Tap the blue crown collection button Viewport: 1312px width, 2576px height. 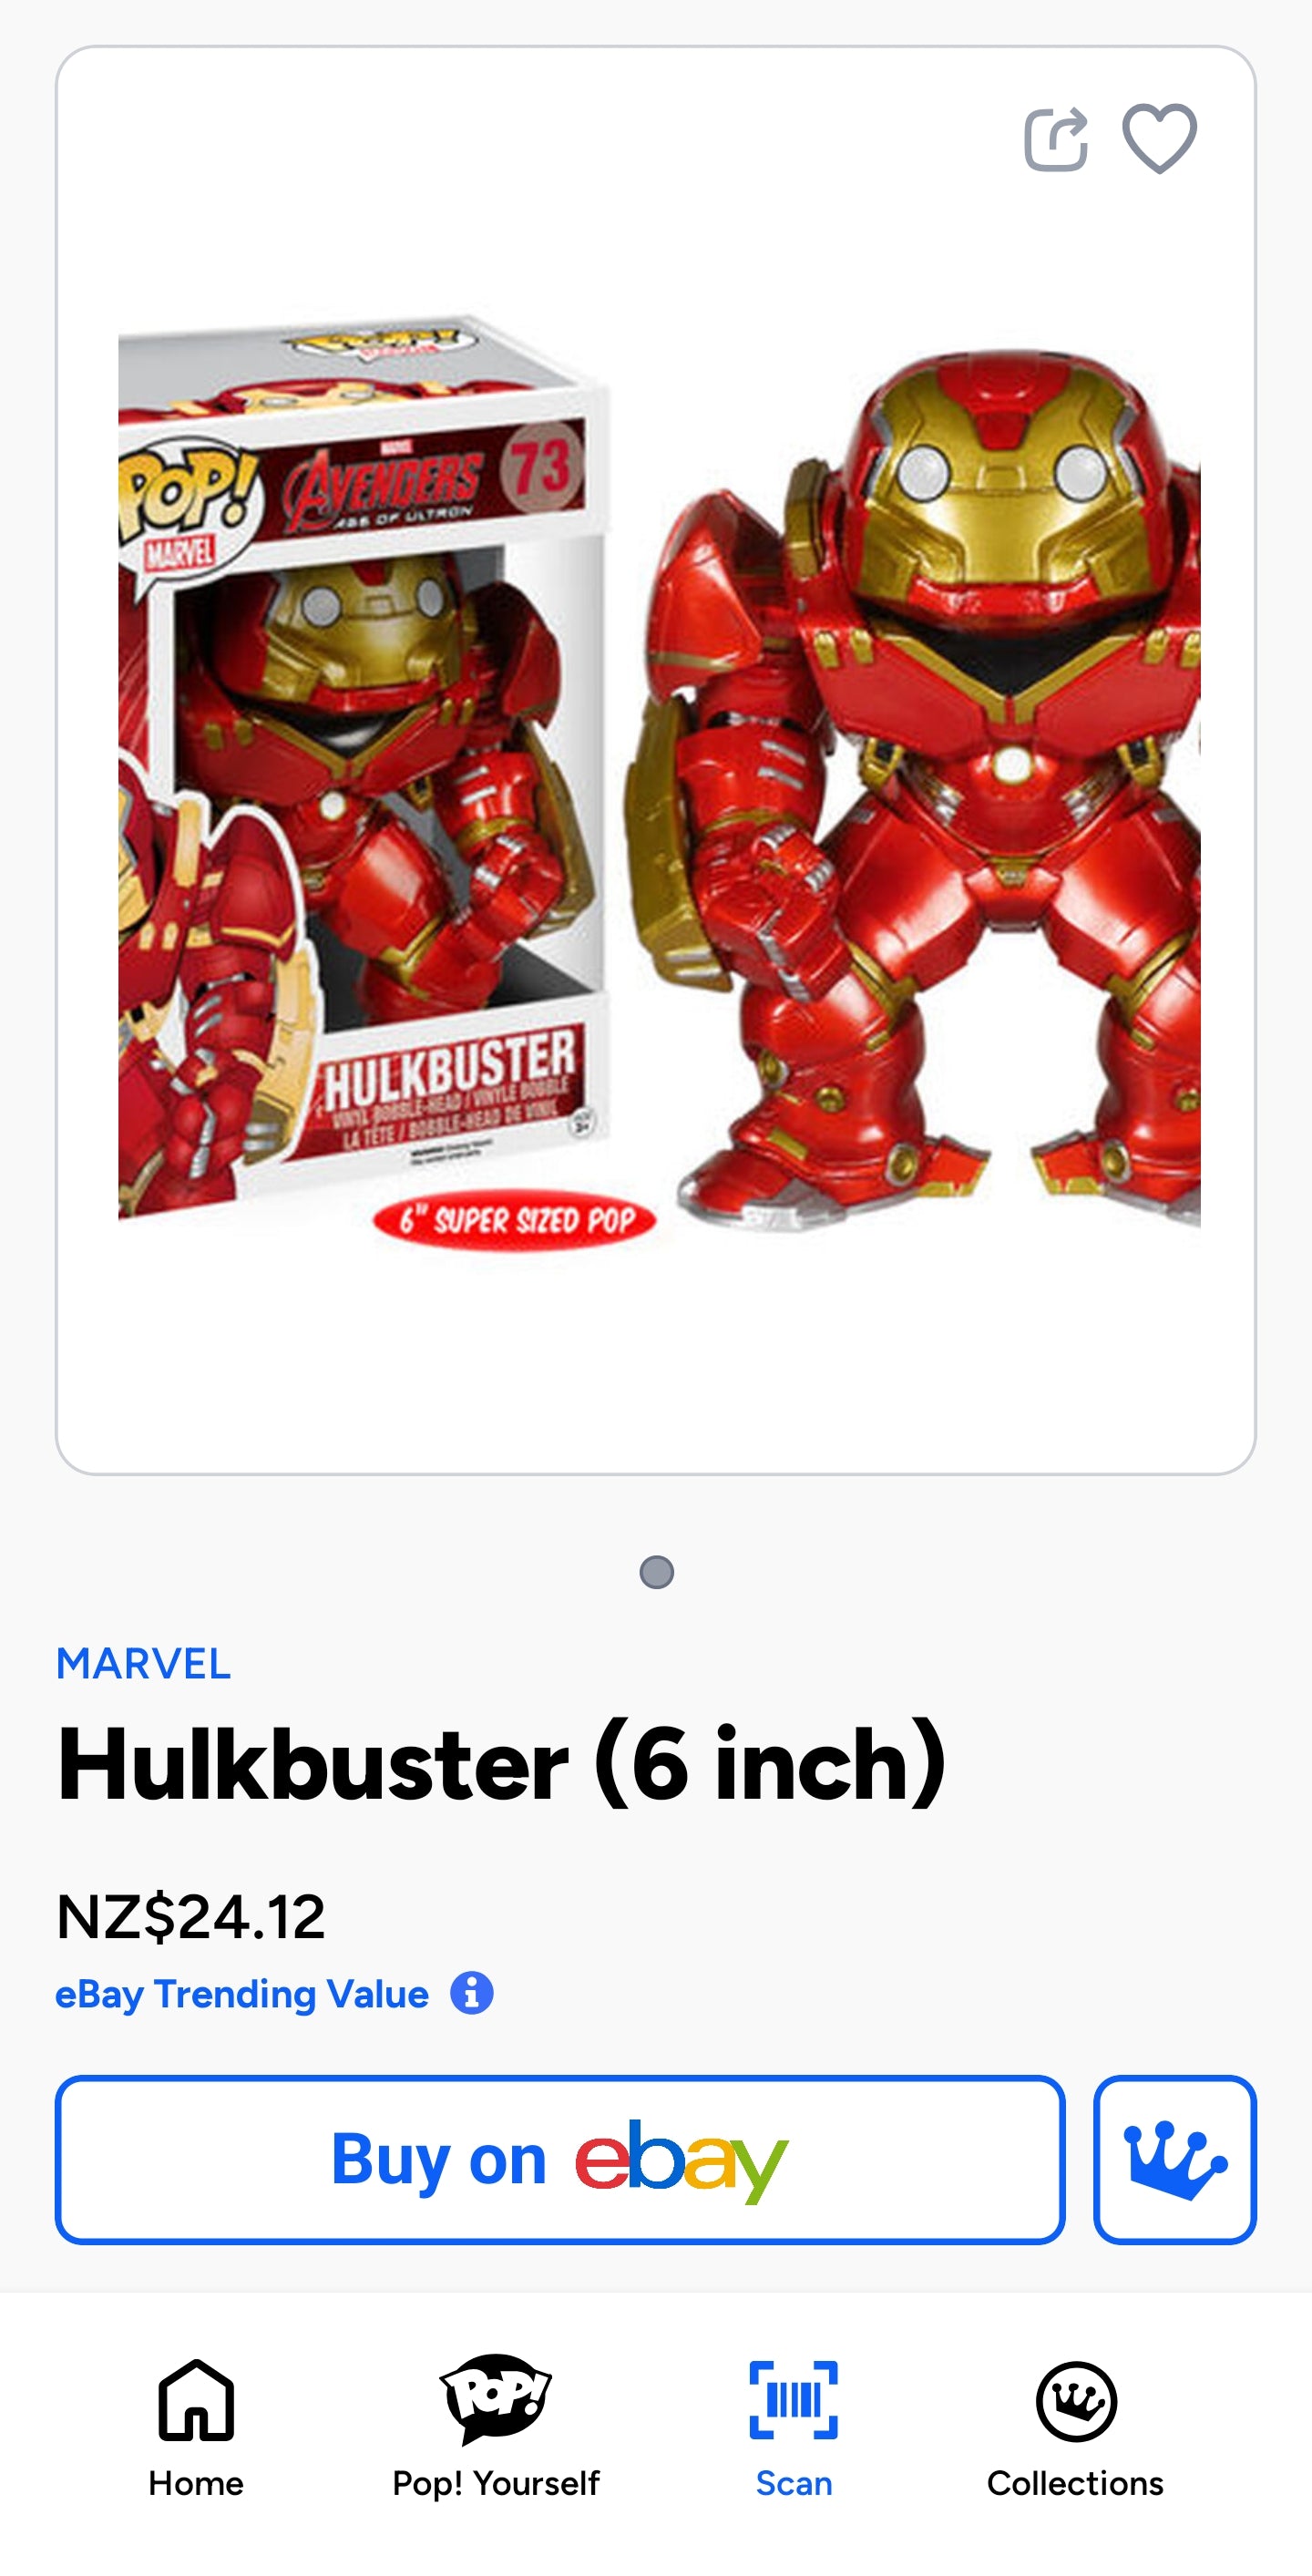[x=1174, y=2159]
